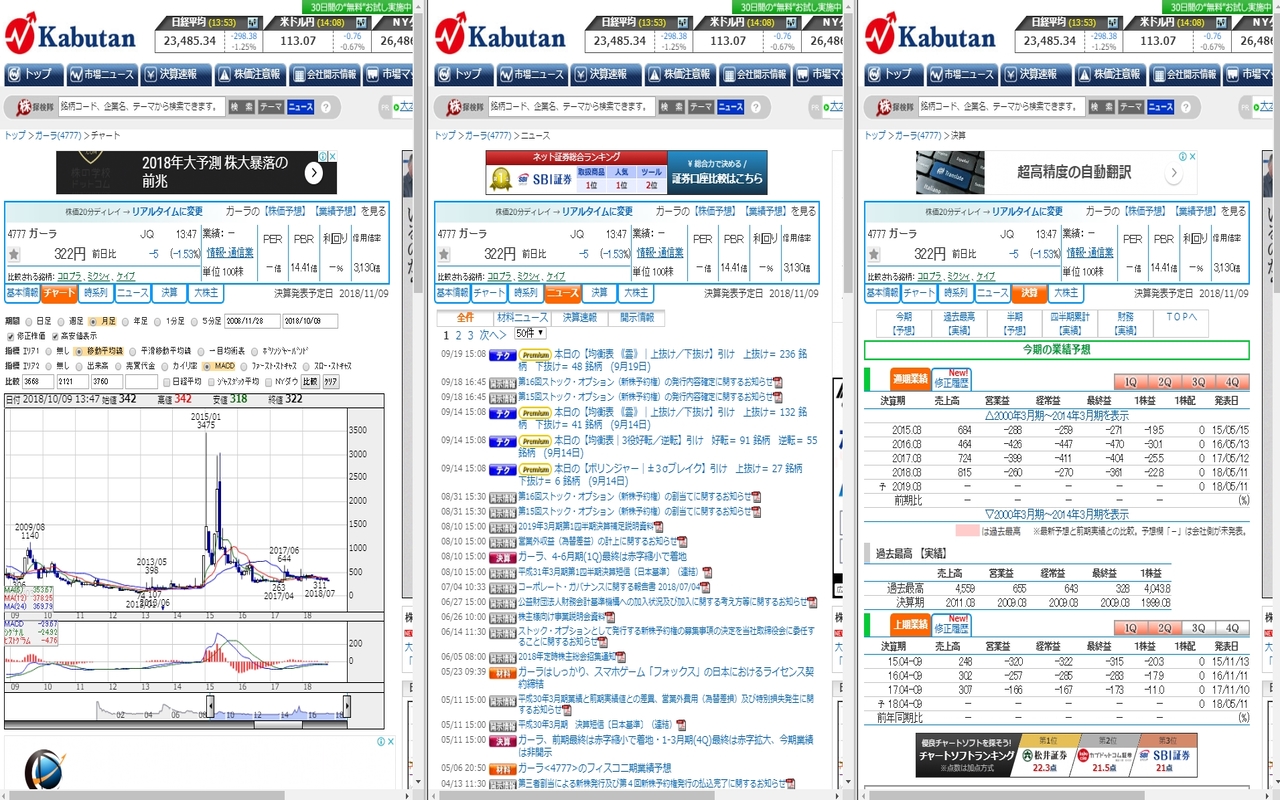Open PDF icon for 09/18 第16回ストック・オプション notice
1280x800 pixels.
tap(778, 382)
